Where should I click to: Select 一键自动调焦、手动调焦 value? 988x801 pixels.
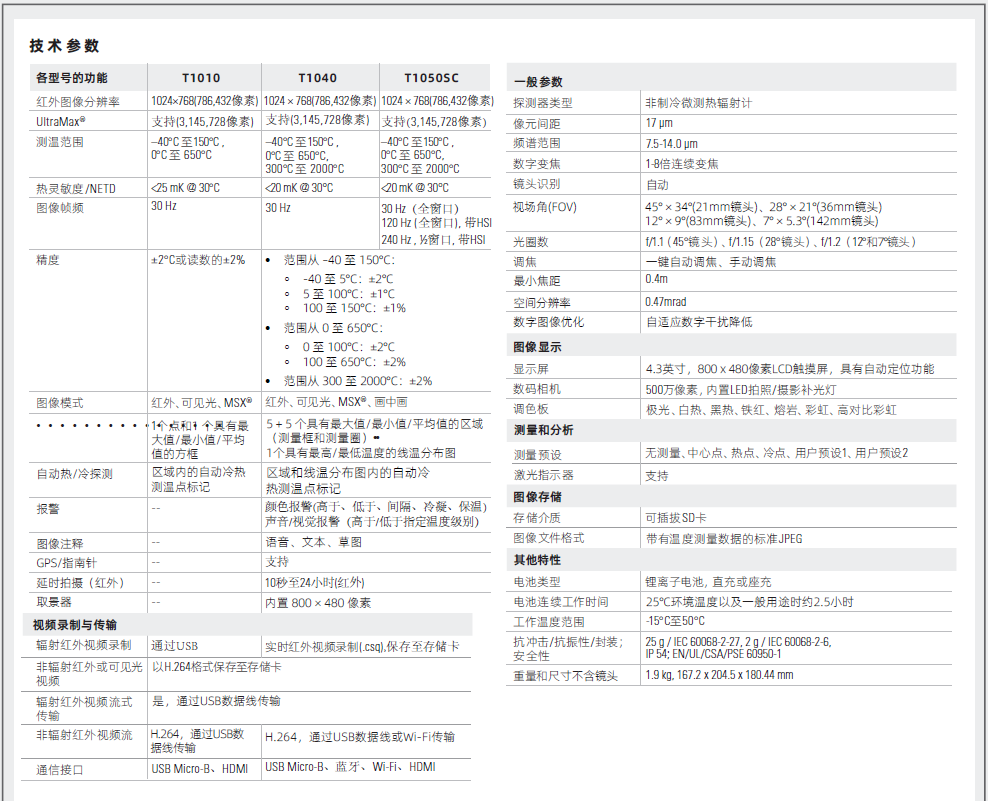[x=711, y=262]
